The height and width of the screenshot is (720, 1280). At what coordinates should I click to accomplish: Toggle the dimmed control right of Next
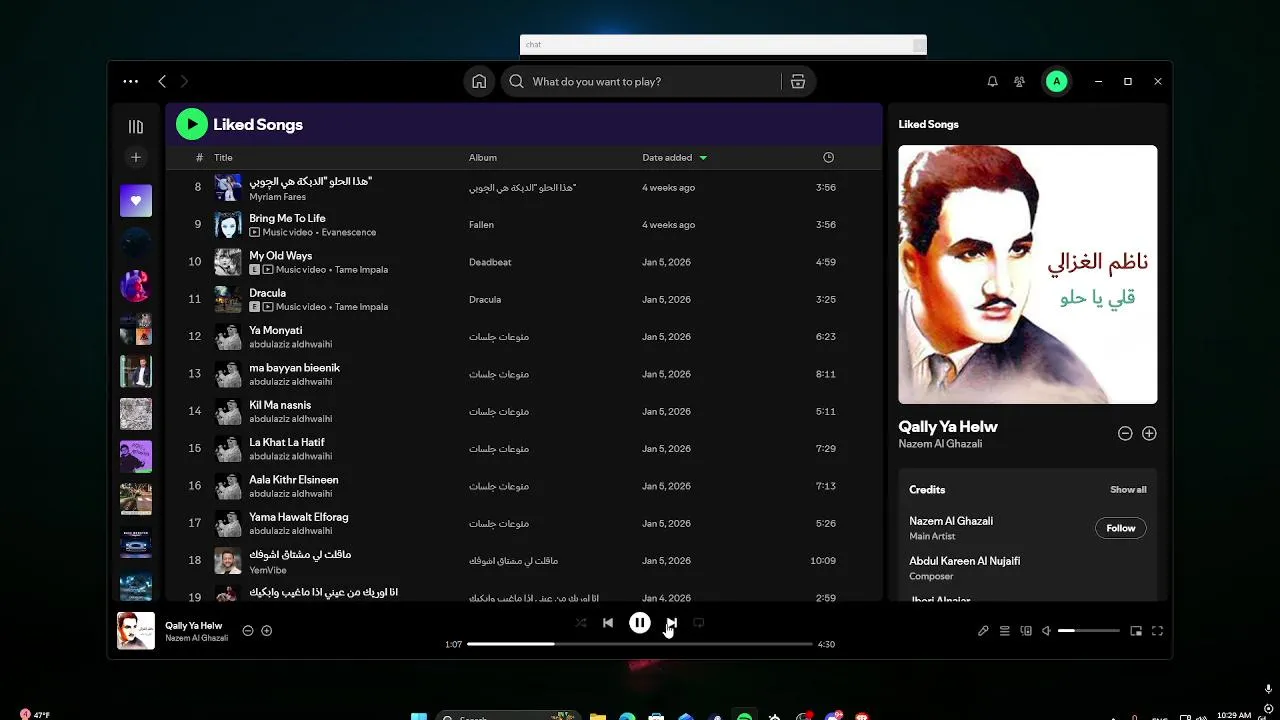[699, 623]
